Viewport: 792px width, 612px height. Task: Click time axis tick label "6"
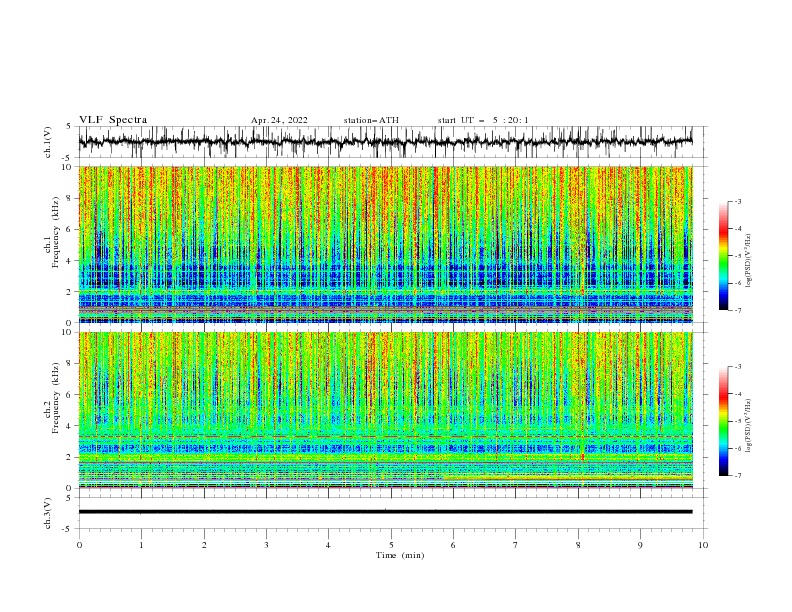(453, 545)
